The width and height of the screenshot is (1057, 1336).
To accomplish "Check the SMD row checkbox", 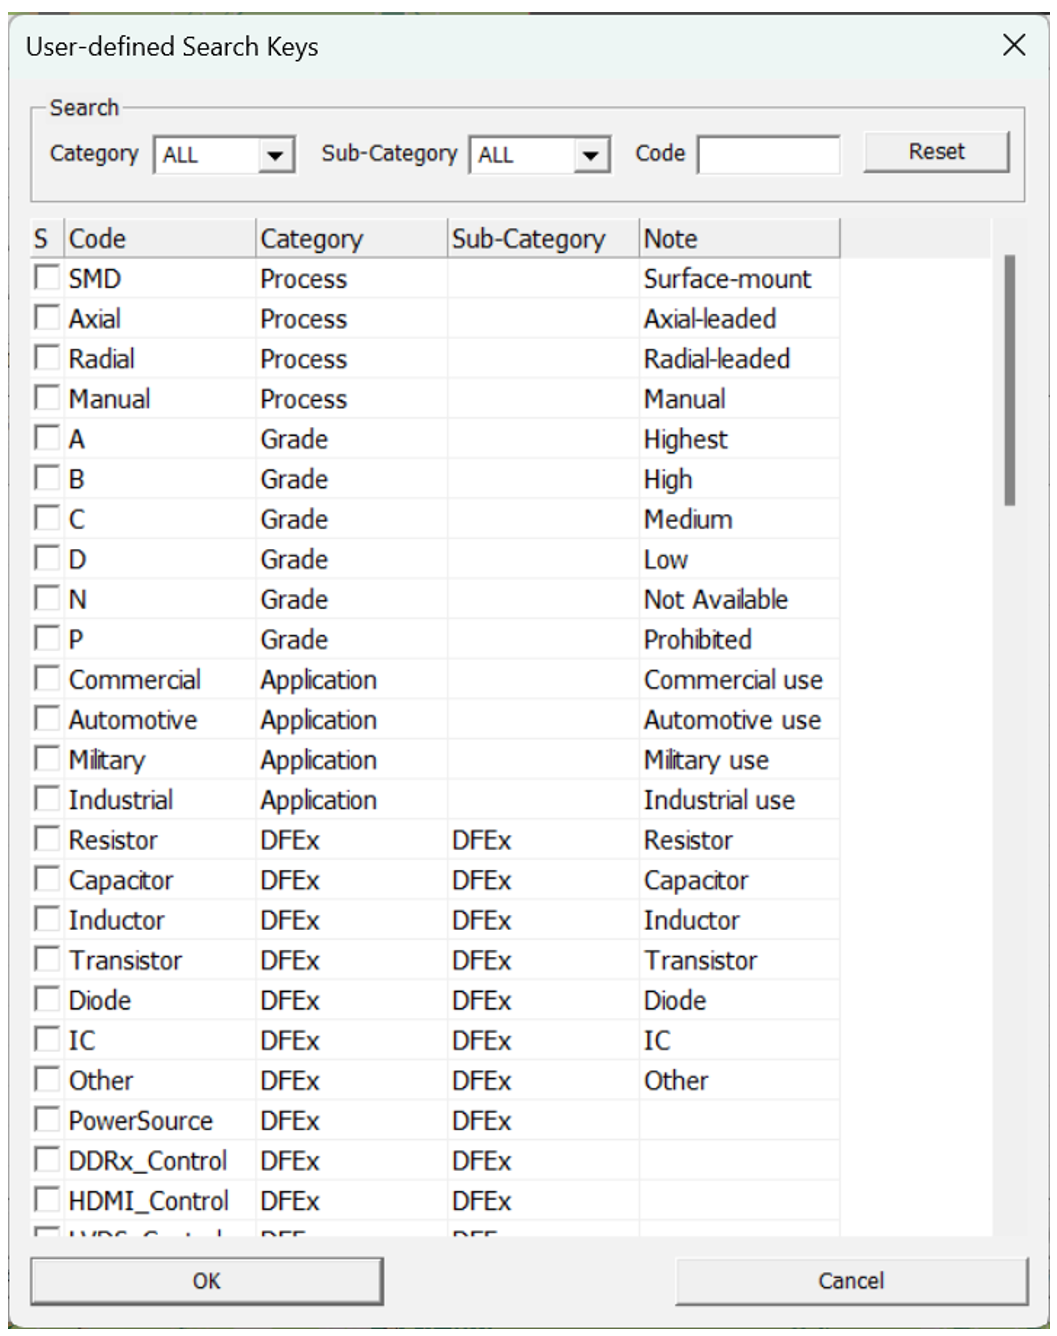I will (47, 277).
